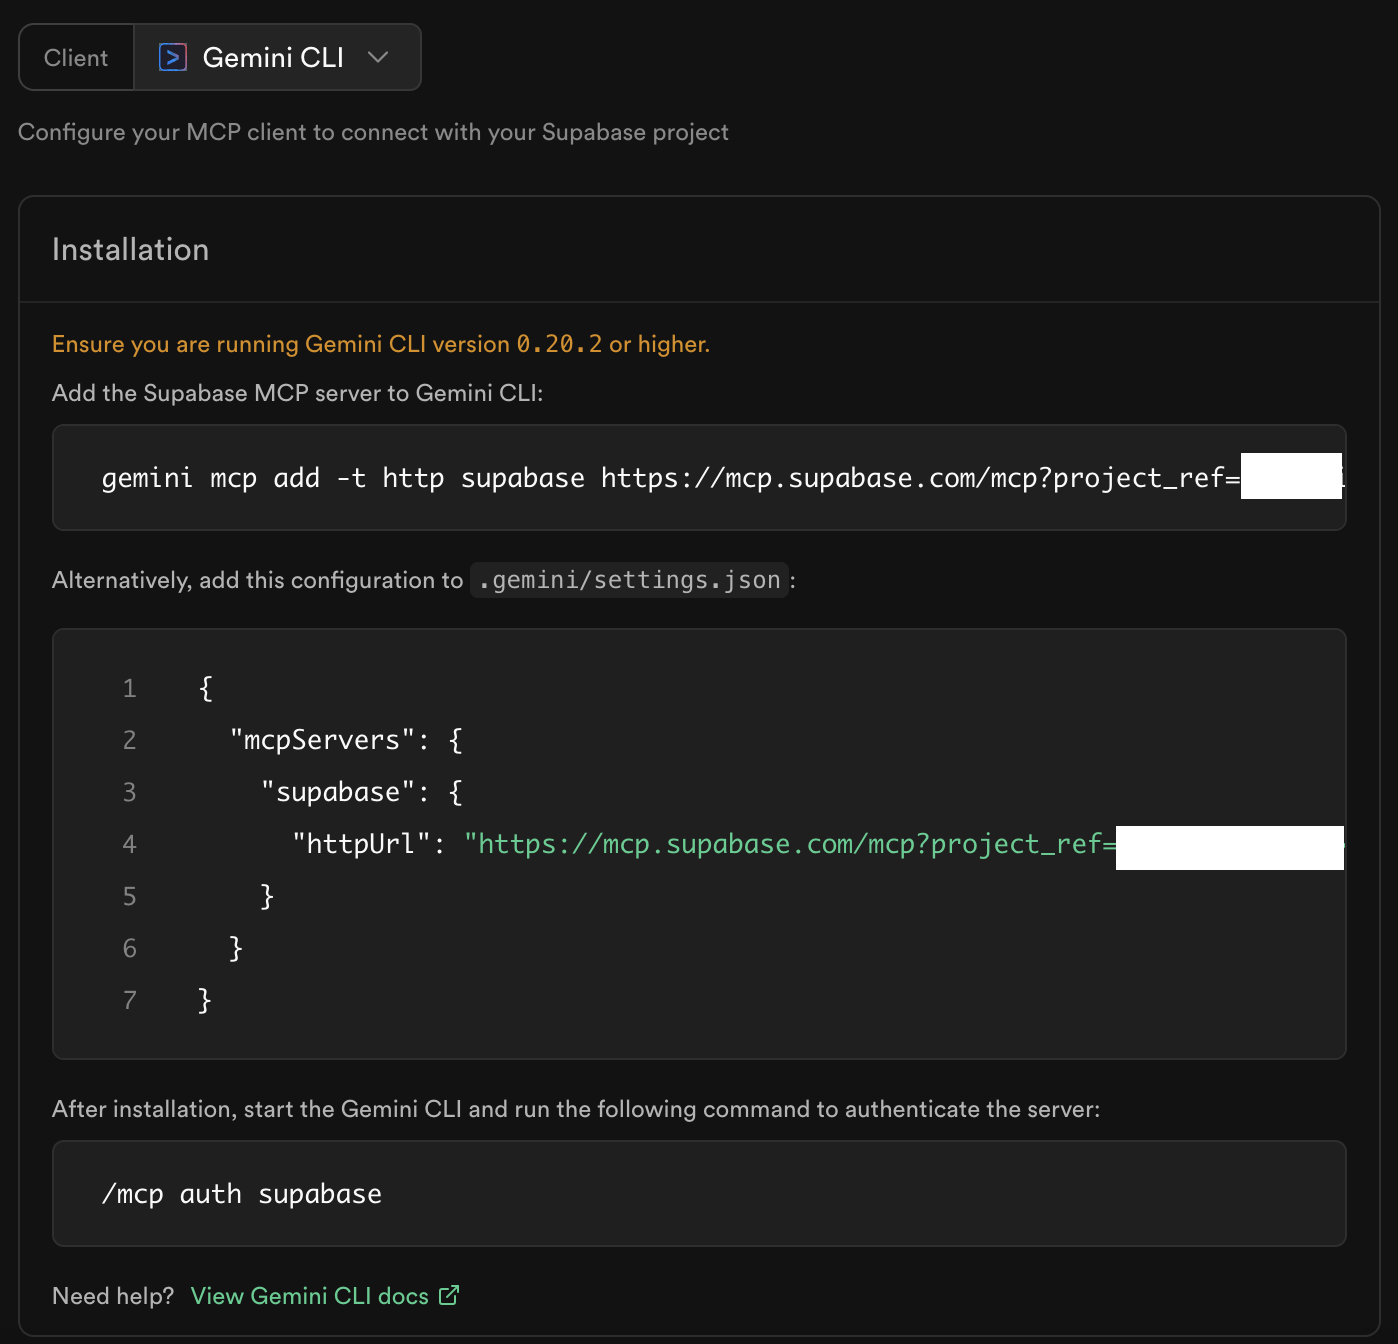The height and width of the screenshot is (1344, 1398).
Task: Click the 0.20.2 version number
Action: pos(559,344)
